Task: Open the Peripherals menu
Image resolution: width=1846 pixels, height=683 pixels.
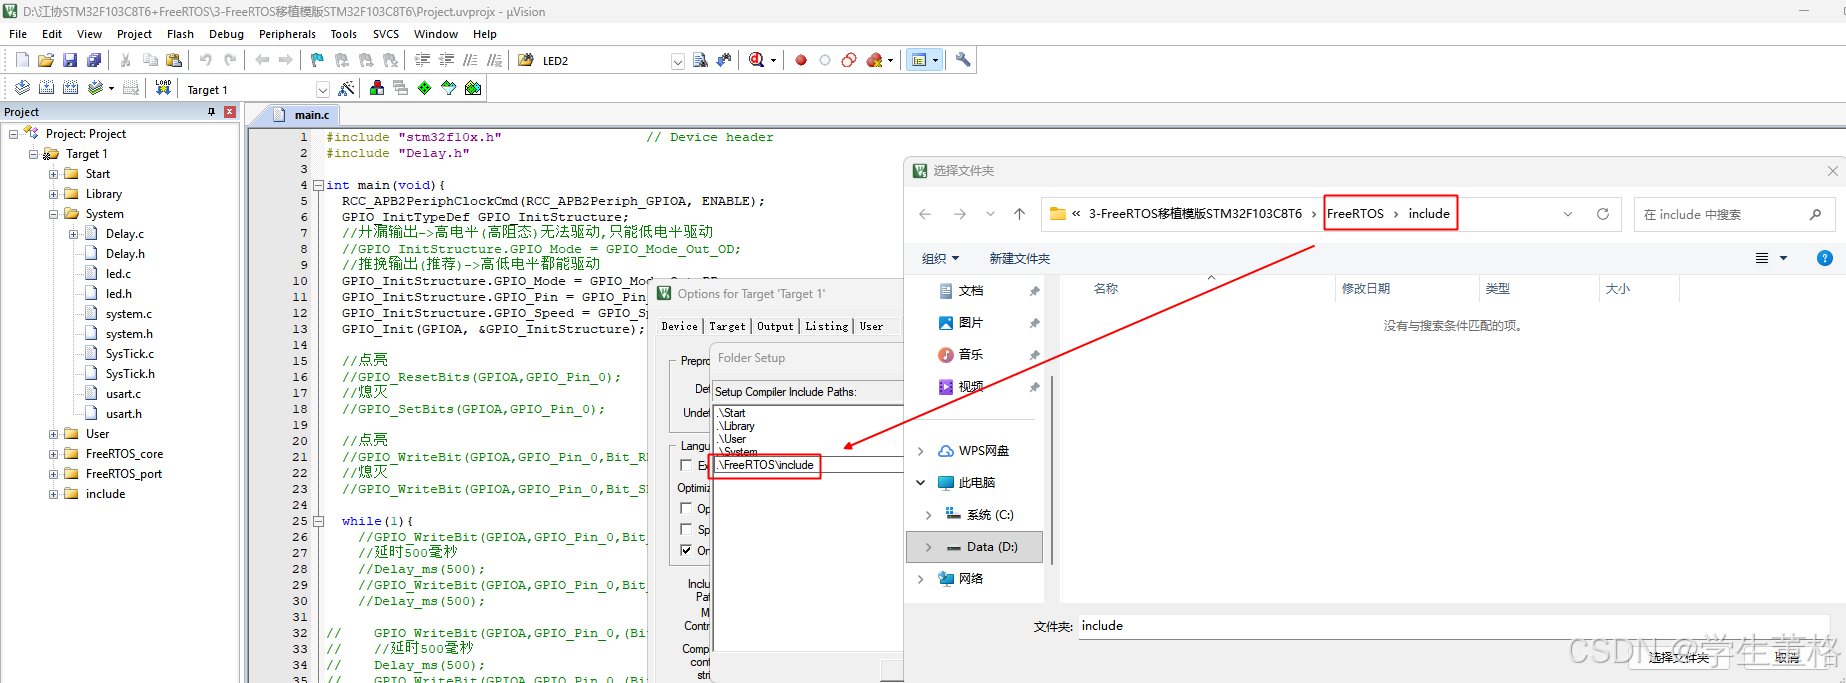Action: tap(287, 34)
